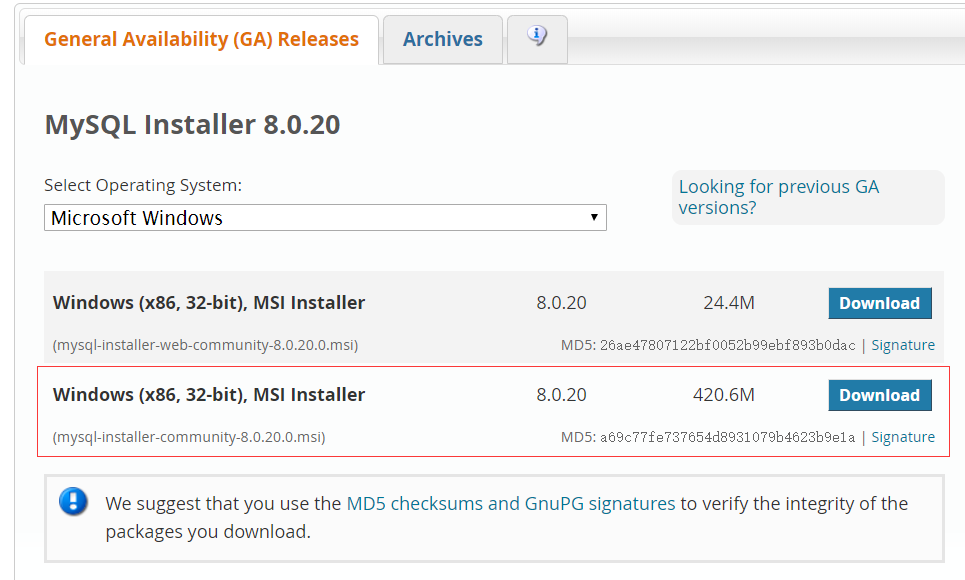Click the Signature link for the full installer

[903, 437]
